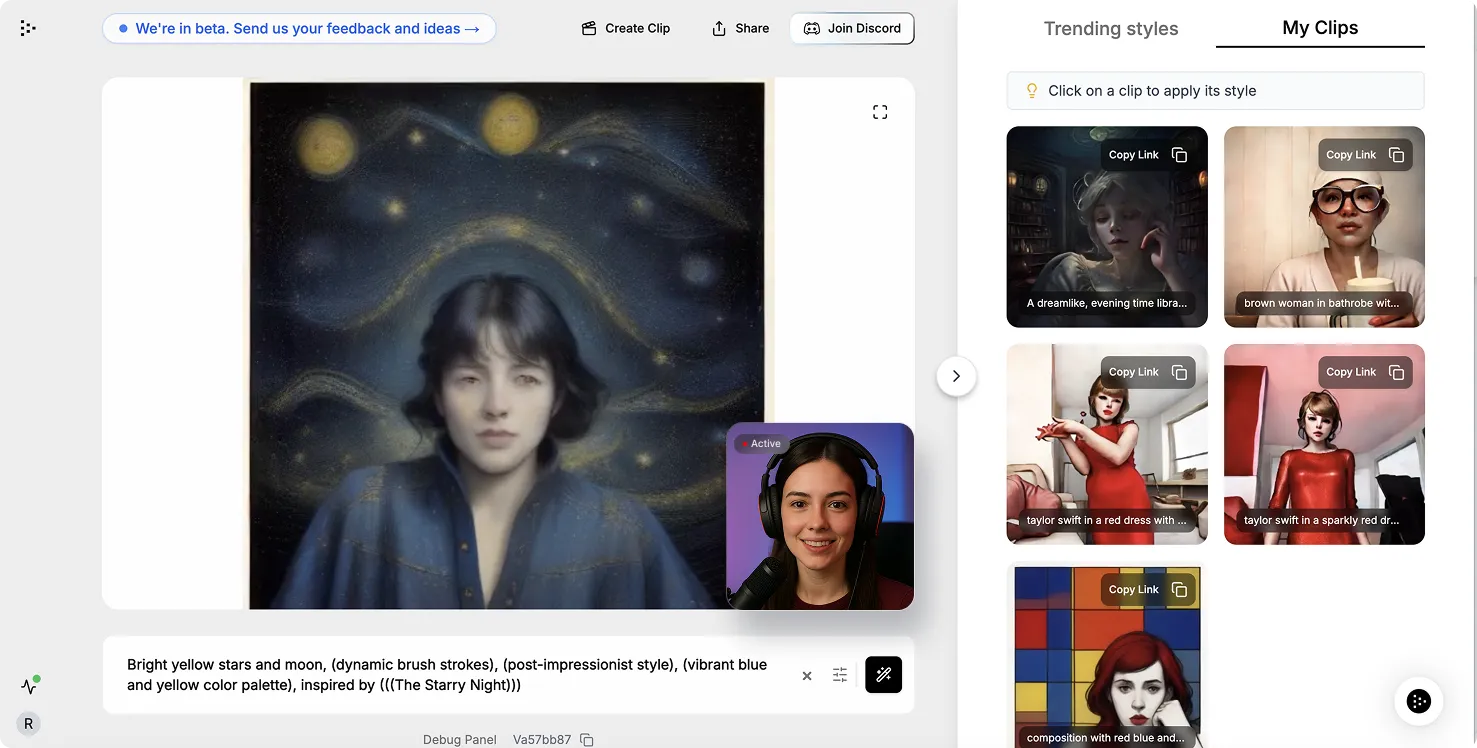Copy link of the dreamlike library clip

point(1148,155)
